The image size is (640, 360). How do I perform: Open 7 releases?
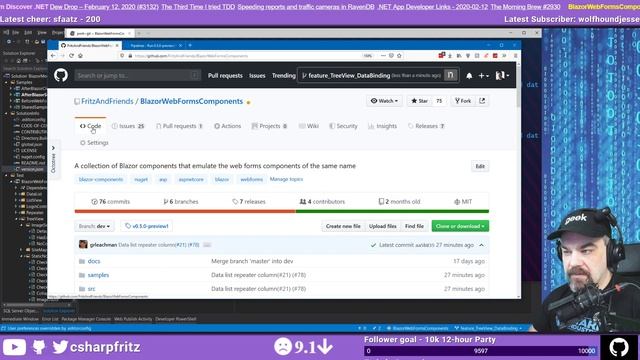(x=249, y=202)
